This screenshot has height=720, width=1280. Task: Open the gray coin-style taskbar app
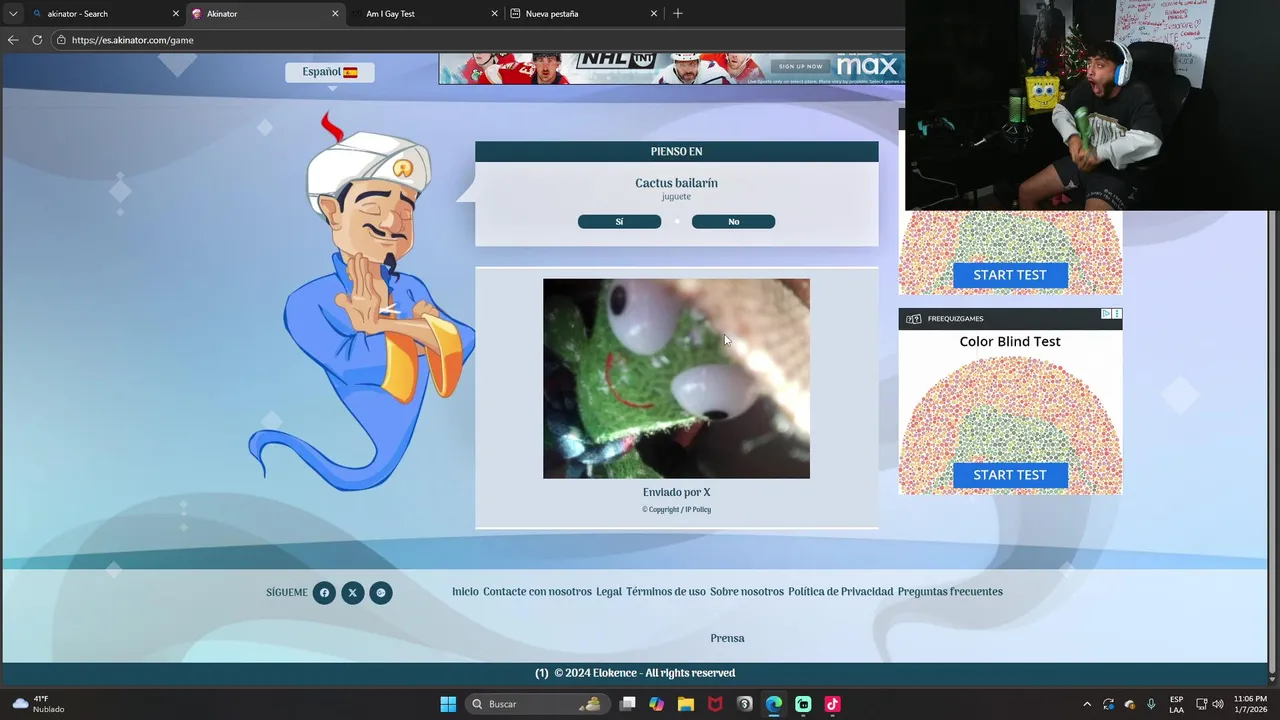click(744, 704)
